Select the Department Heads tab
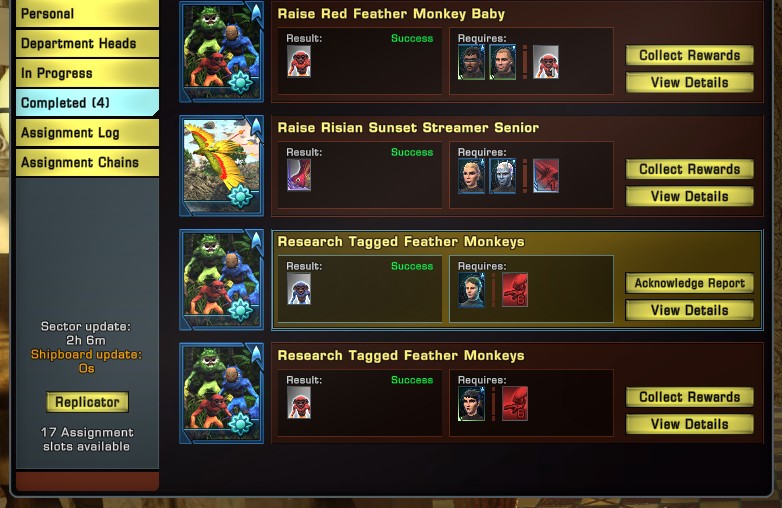Viewport: 782px width, 508px height. (x=87, y=43)
